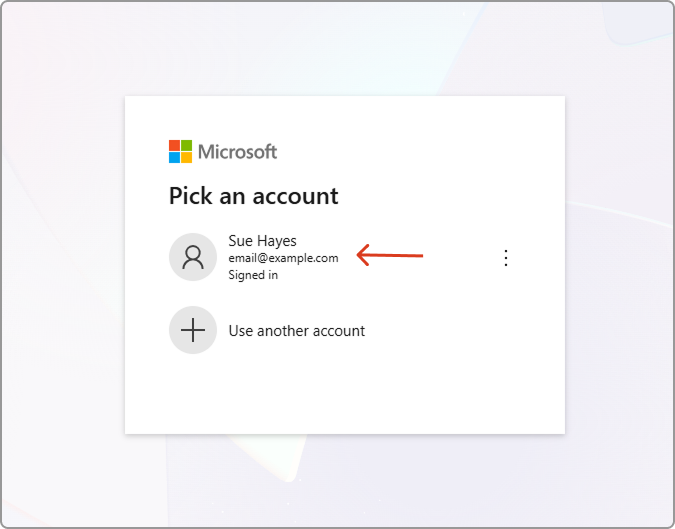This screenshot has height=529, width=675.
Task: Open the three-dot options menu for Sue Hayes
Action: 505,258
